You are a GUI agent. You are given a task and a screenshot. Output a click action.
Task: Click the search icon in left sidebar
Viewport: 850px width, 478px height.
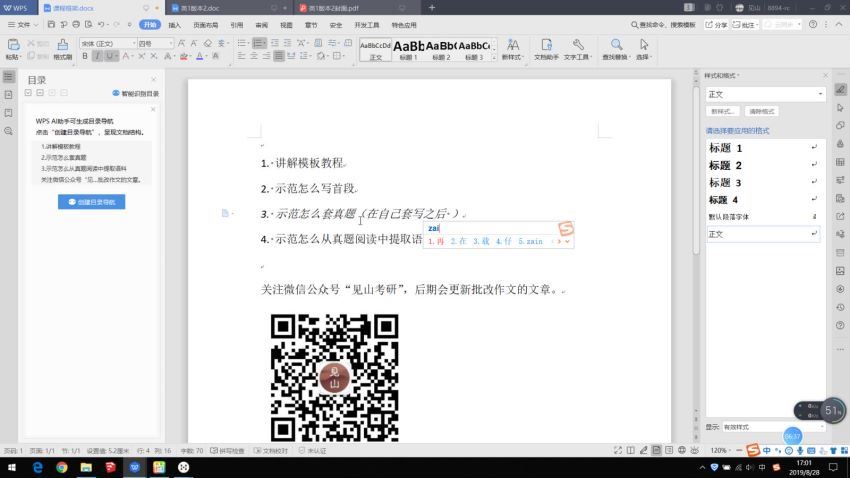point(9,131)
